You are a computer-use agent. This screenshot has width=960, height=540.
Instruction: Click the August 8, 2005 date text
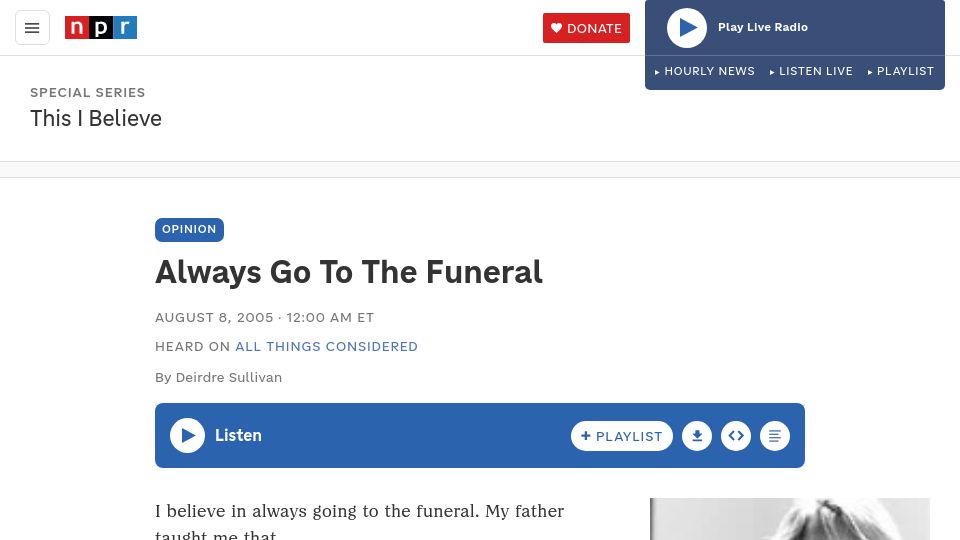pyautogui.click(x=214, y=318)
